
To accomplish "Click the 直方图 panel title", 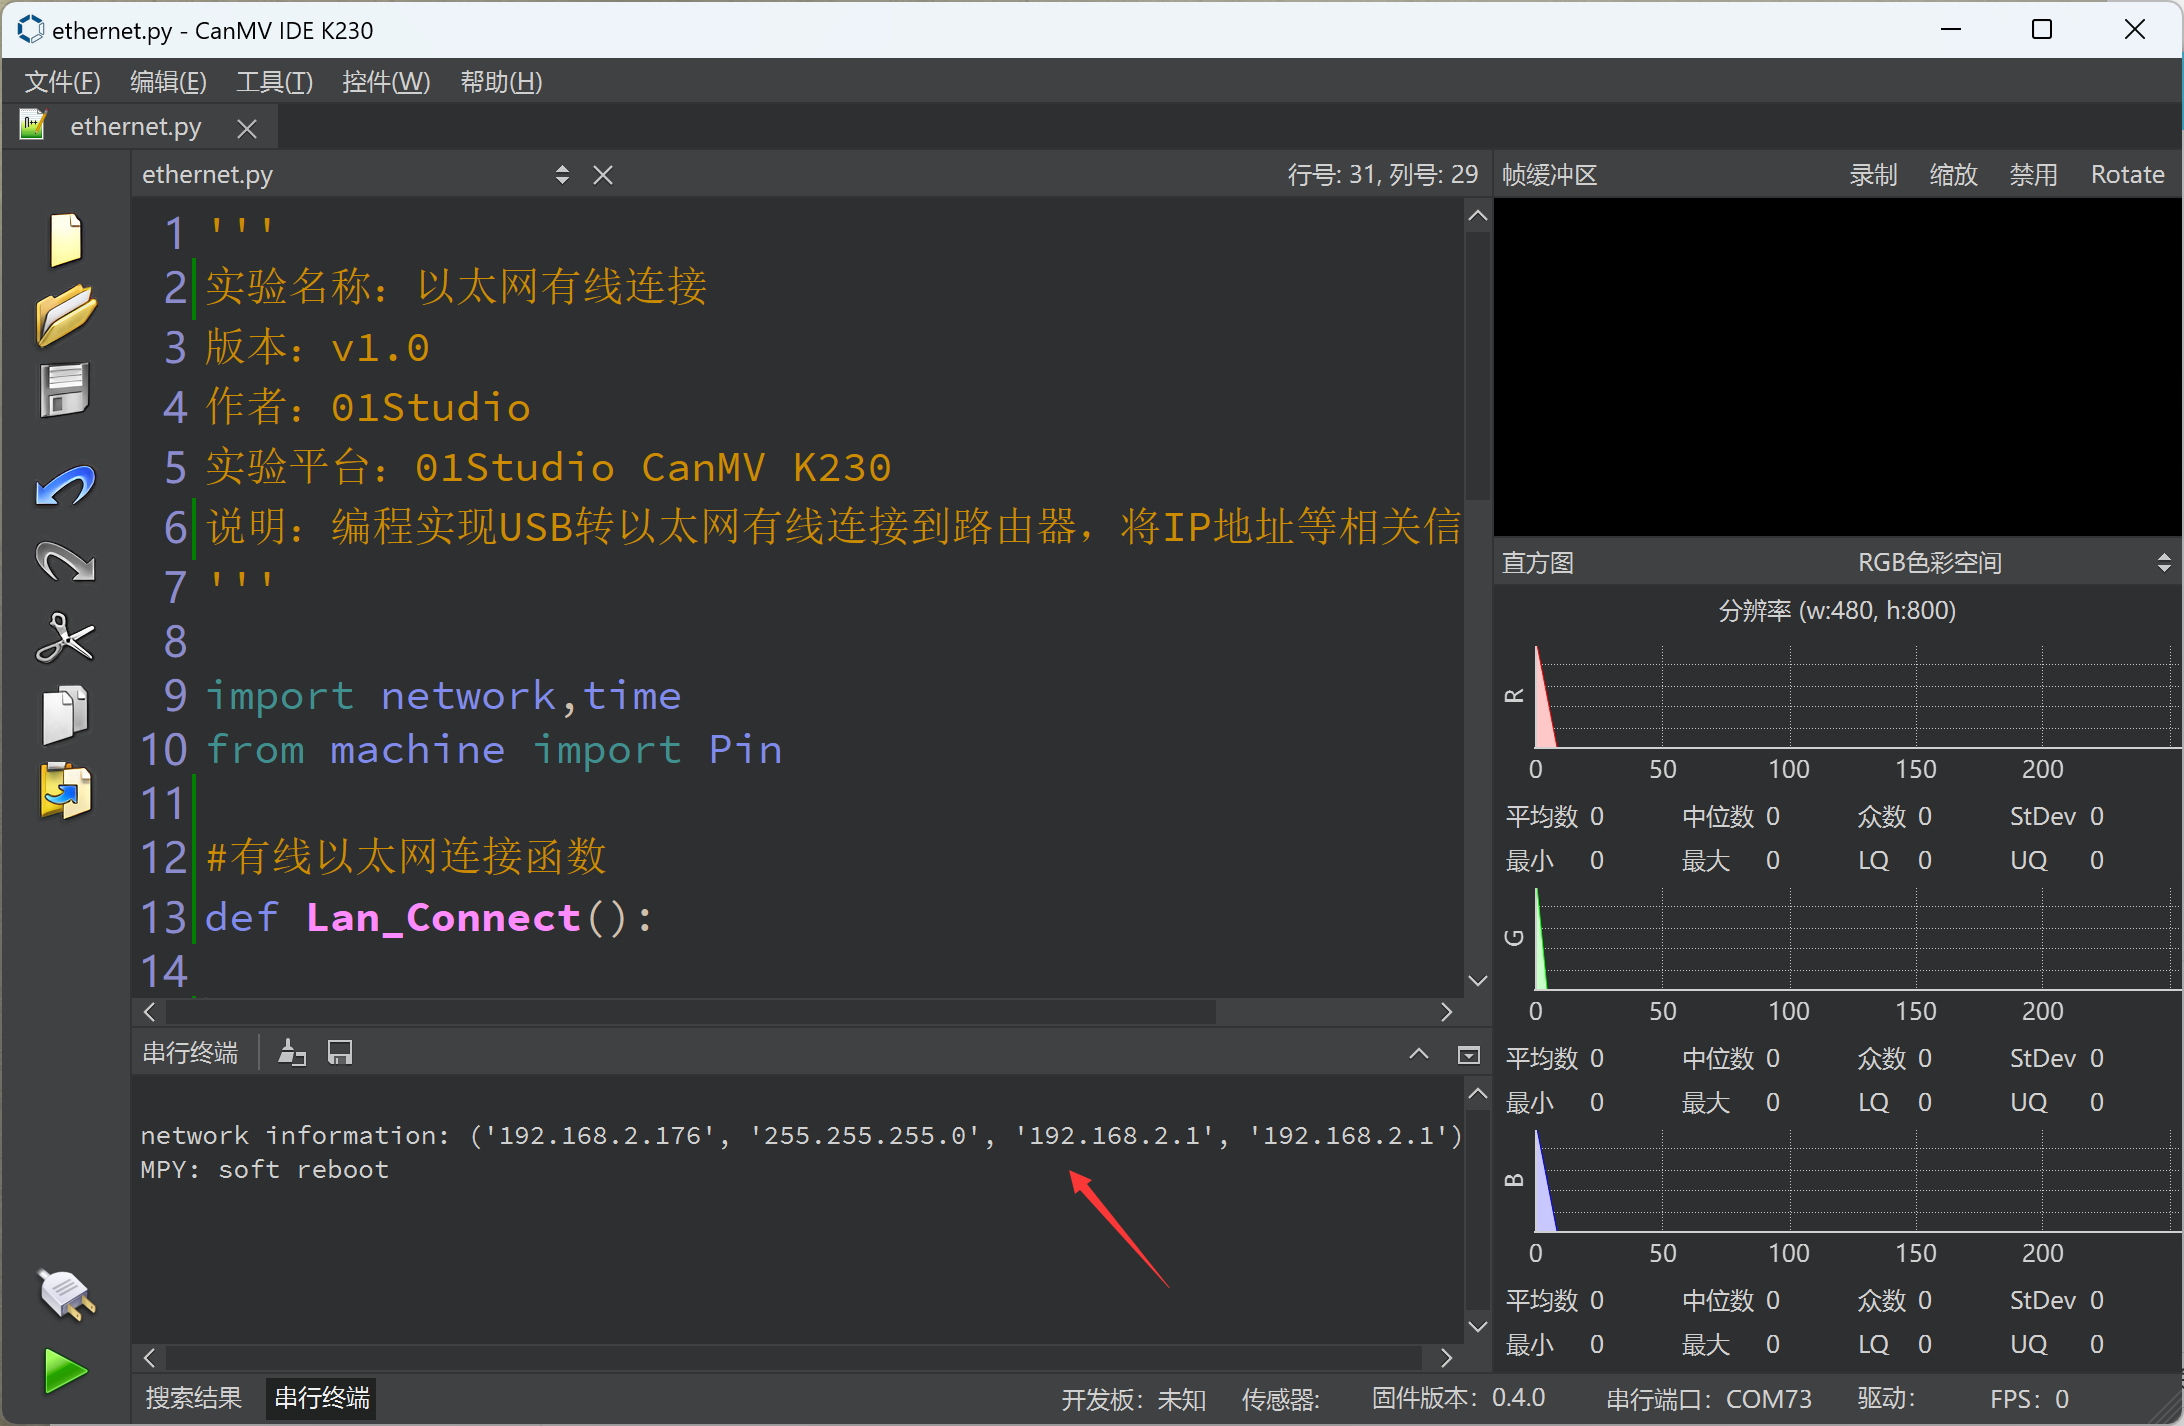I will click(x=1538, y=563).
